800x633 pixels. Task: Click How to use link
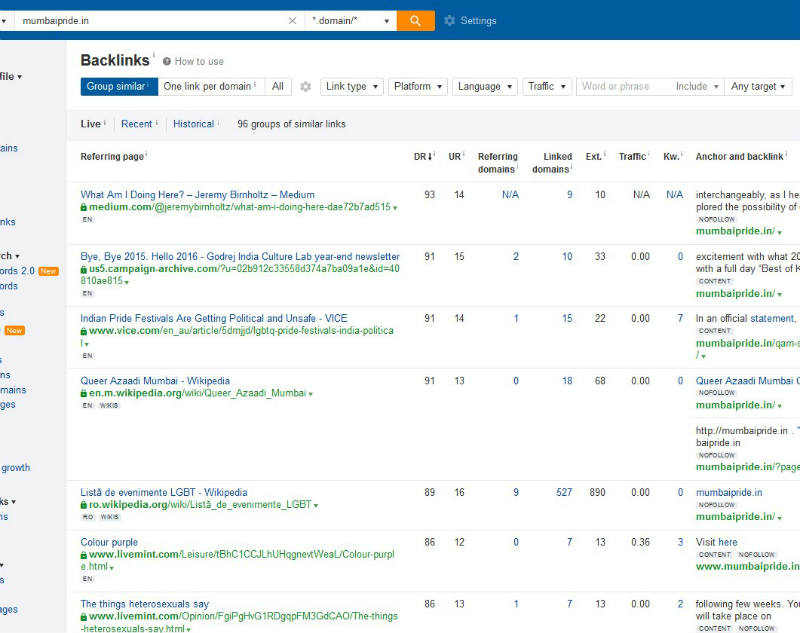(x=199, y=61)
